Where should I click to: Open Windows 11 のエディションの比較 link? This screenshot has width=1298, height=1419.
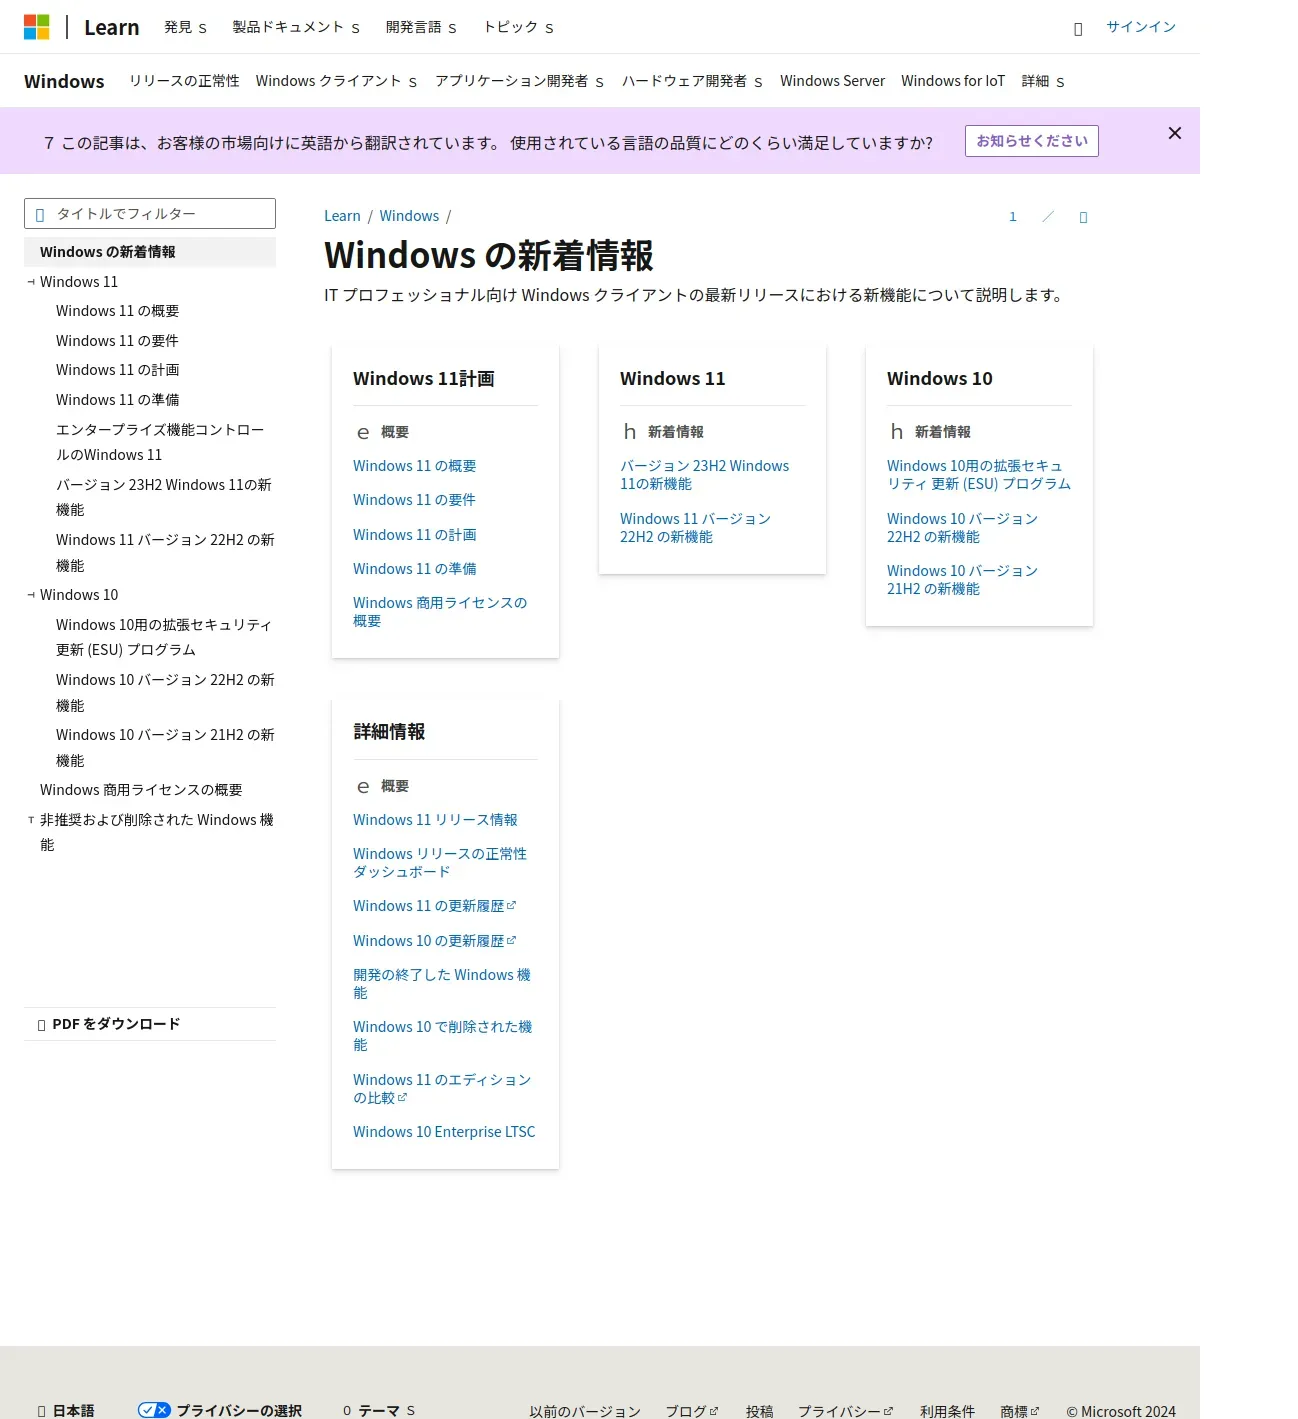pos(442,1089)
